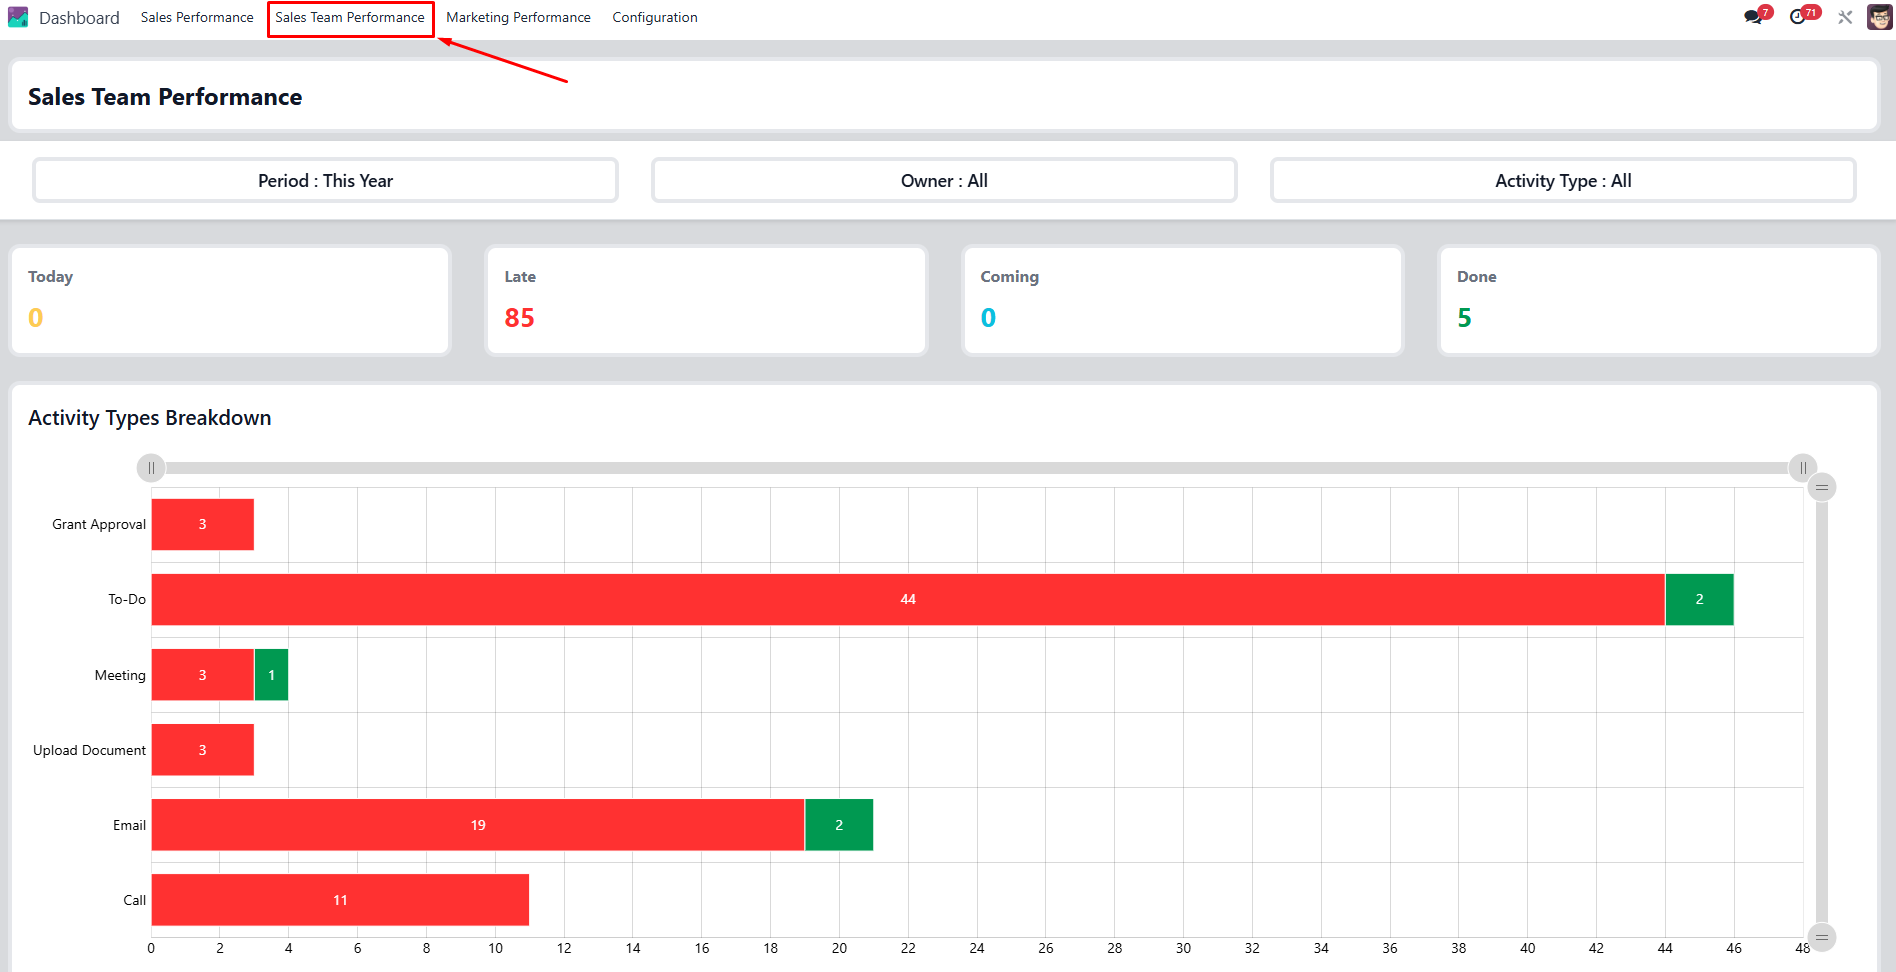Open the Marketing Performance menu
Screen dimensions: 1896x972
tap(518, 17)
